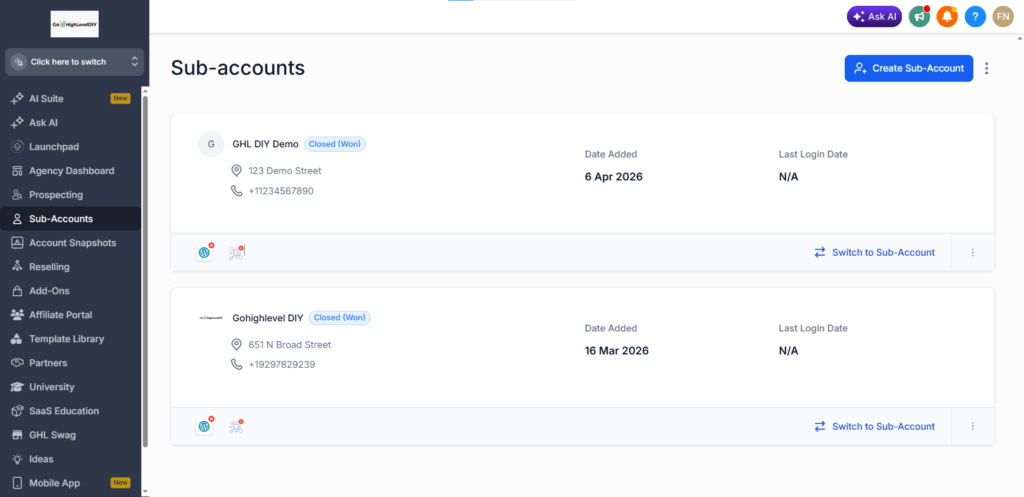
Task: Click the Ask AI sidebar sparkle icon
Action: point(18,123)
